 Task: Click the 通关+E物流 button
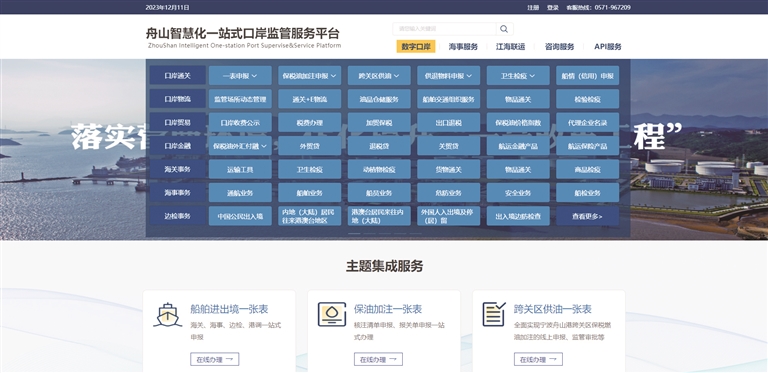pos(310,99)
